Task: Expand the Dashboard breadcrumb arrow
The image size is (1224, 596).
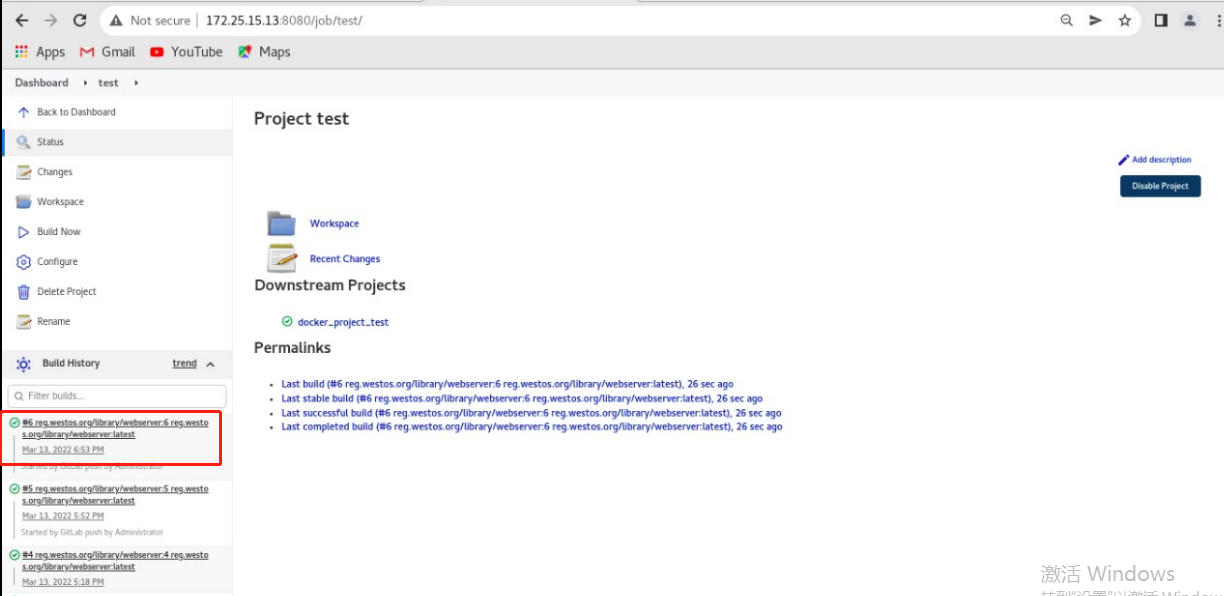Action: (86, 83)
